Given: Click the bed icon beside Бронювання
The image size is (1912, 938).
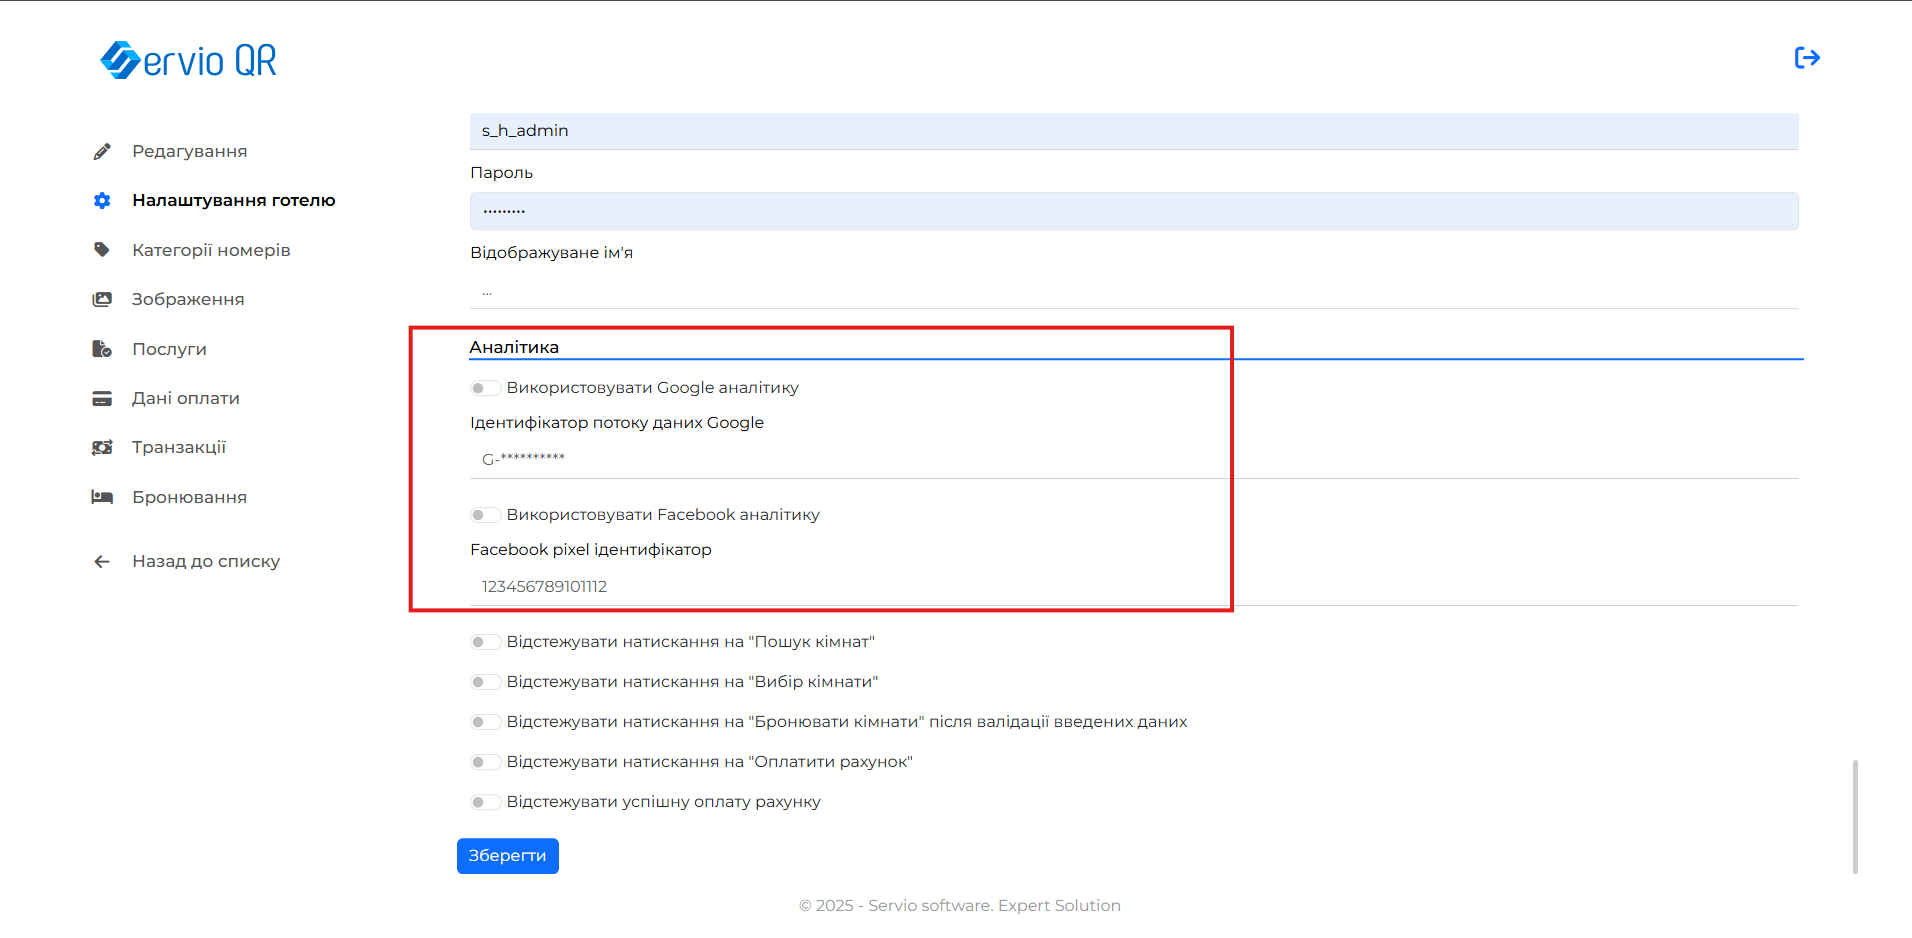Looking at the screenshot, I should (x=102, y=497).
